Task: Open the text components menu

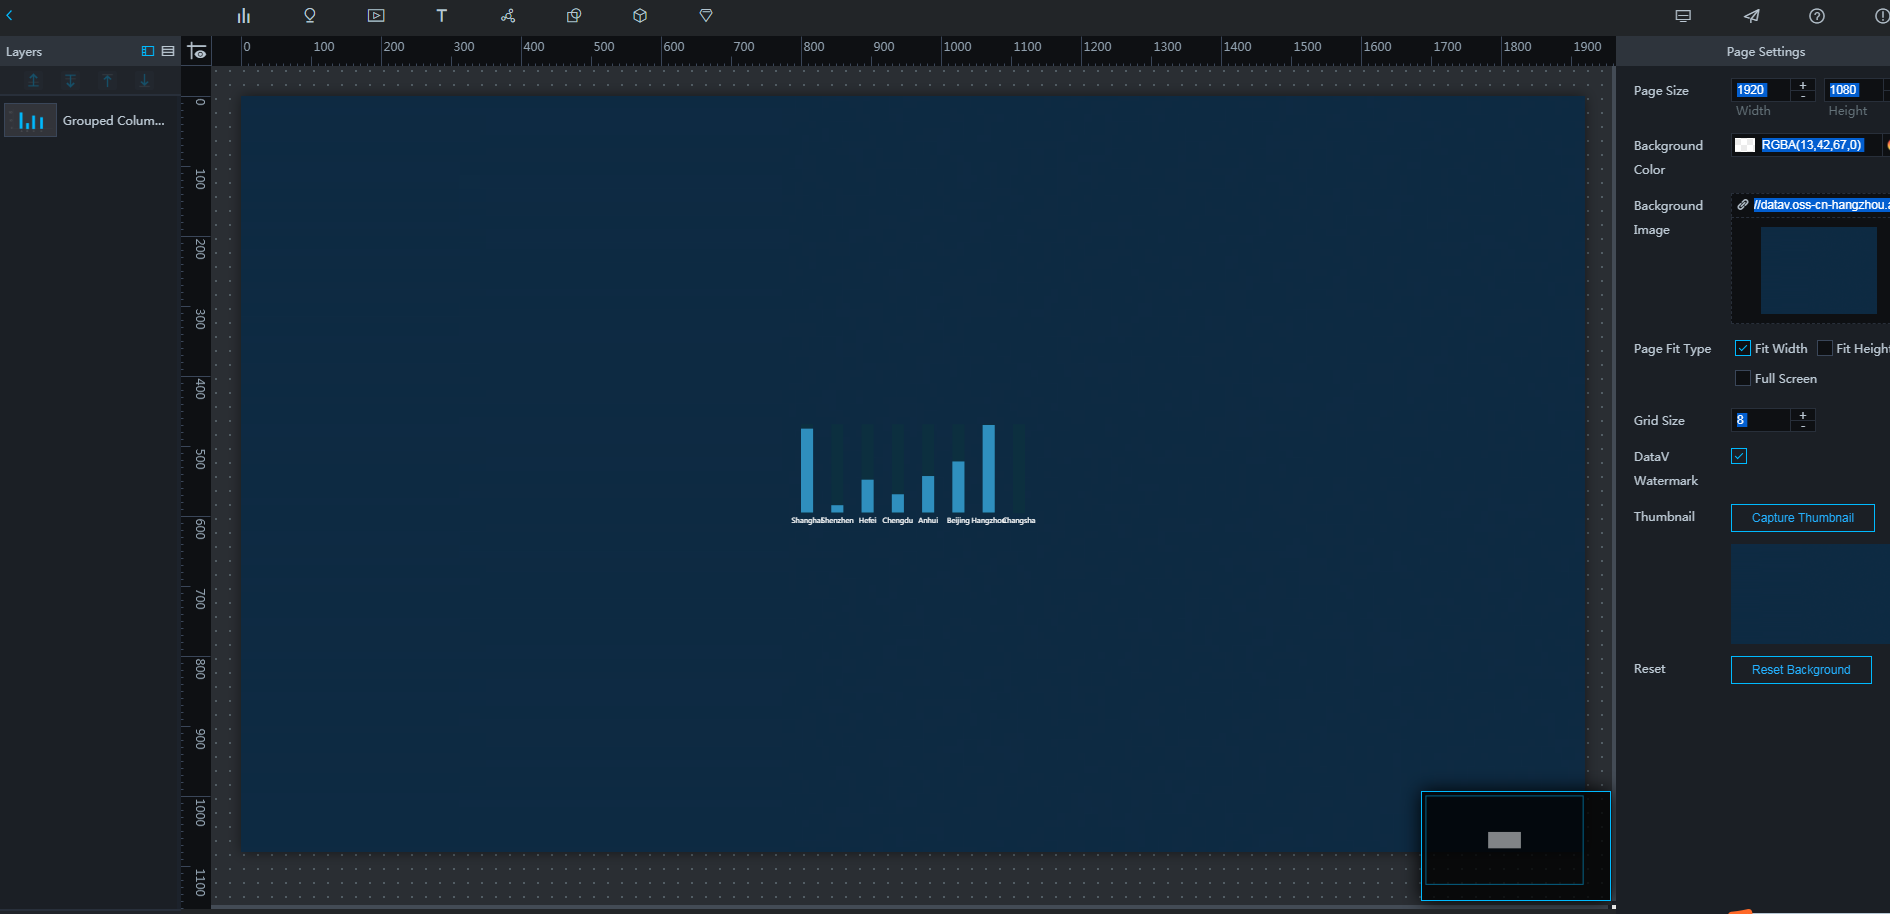Action: click(441, 16)
